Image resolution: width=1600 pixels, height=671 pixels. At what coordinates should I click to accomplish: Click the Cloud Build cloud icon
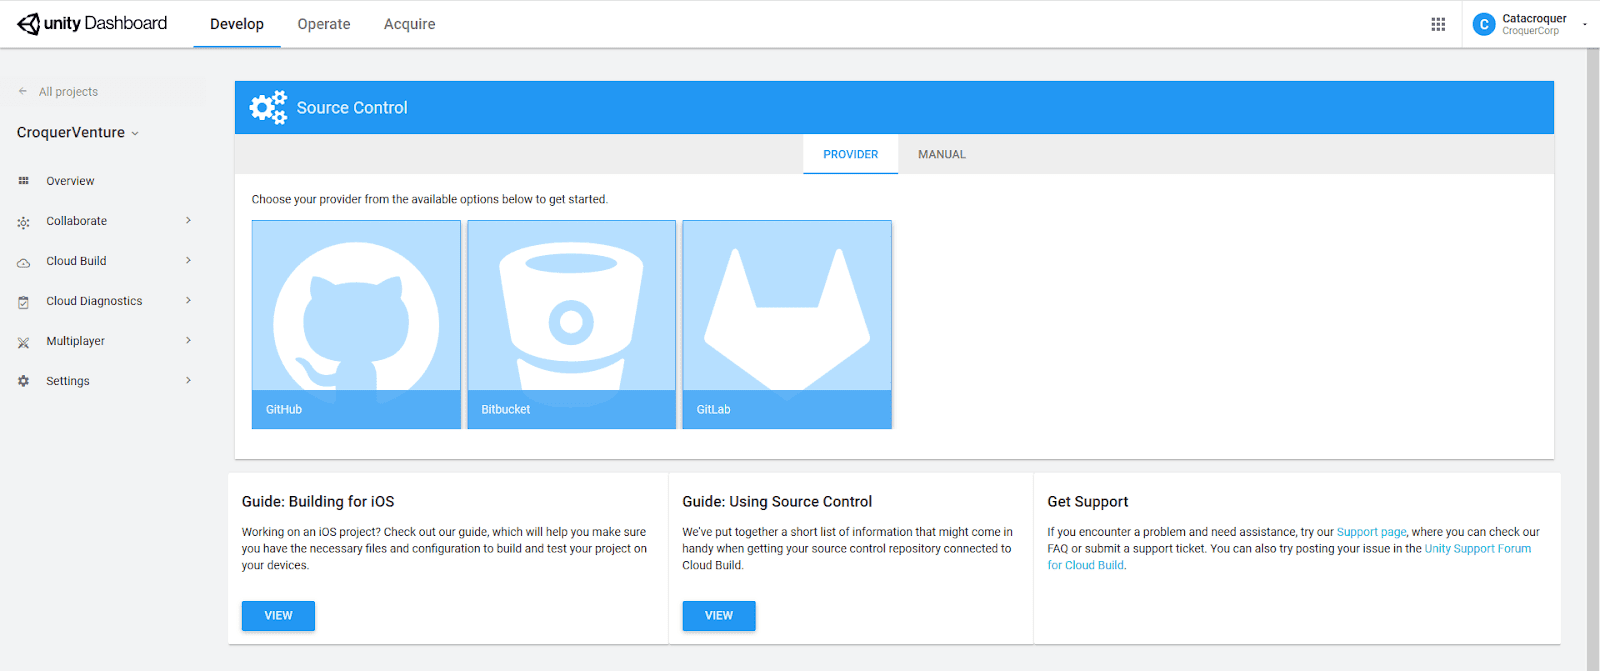[24, 262]
